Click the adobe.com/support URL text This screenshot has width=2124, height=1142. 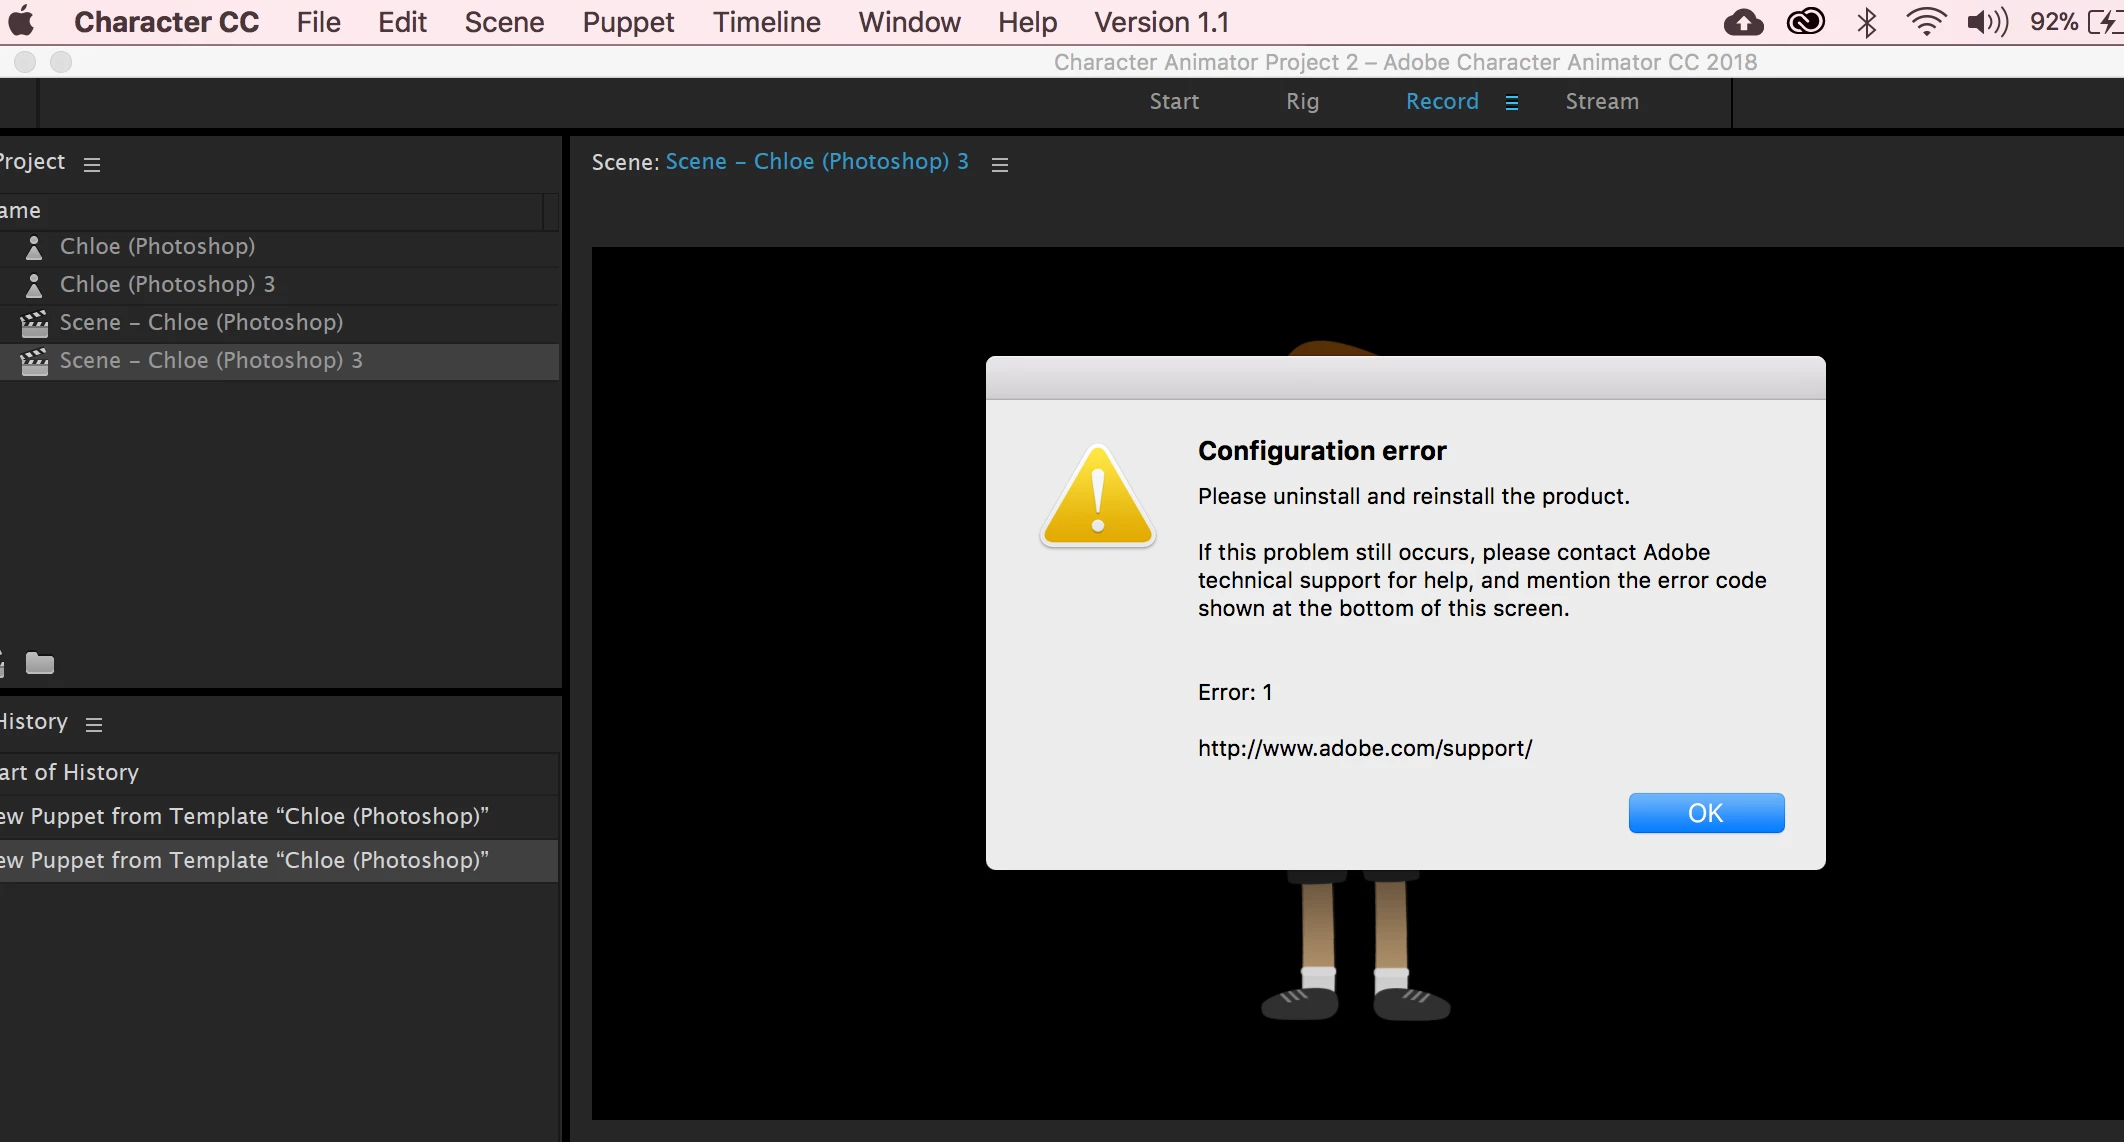[x=1365, y=748]
